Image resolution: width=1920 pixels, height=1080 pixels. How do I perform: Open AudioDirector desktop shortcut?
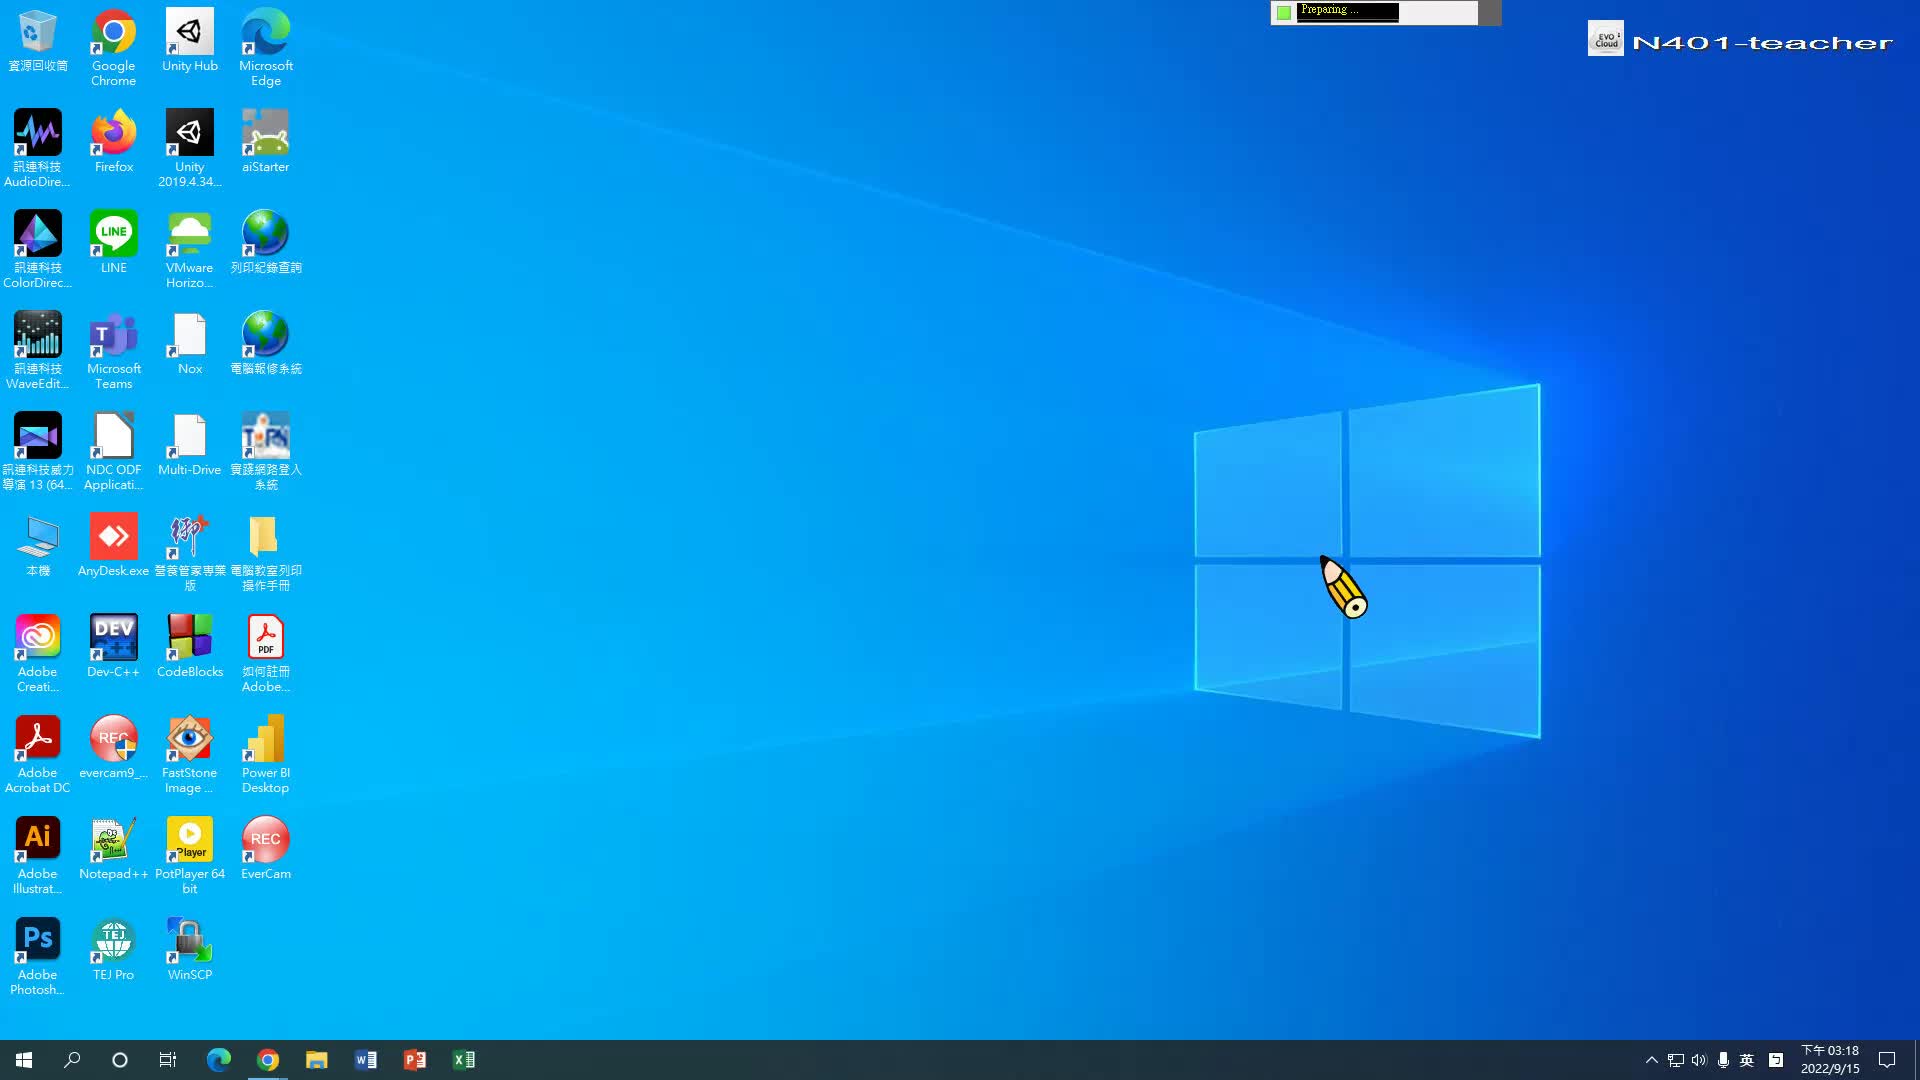point(38,148)
